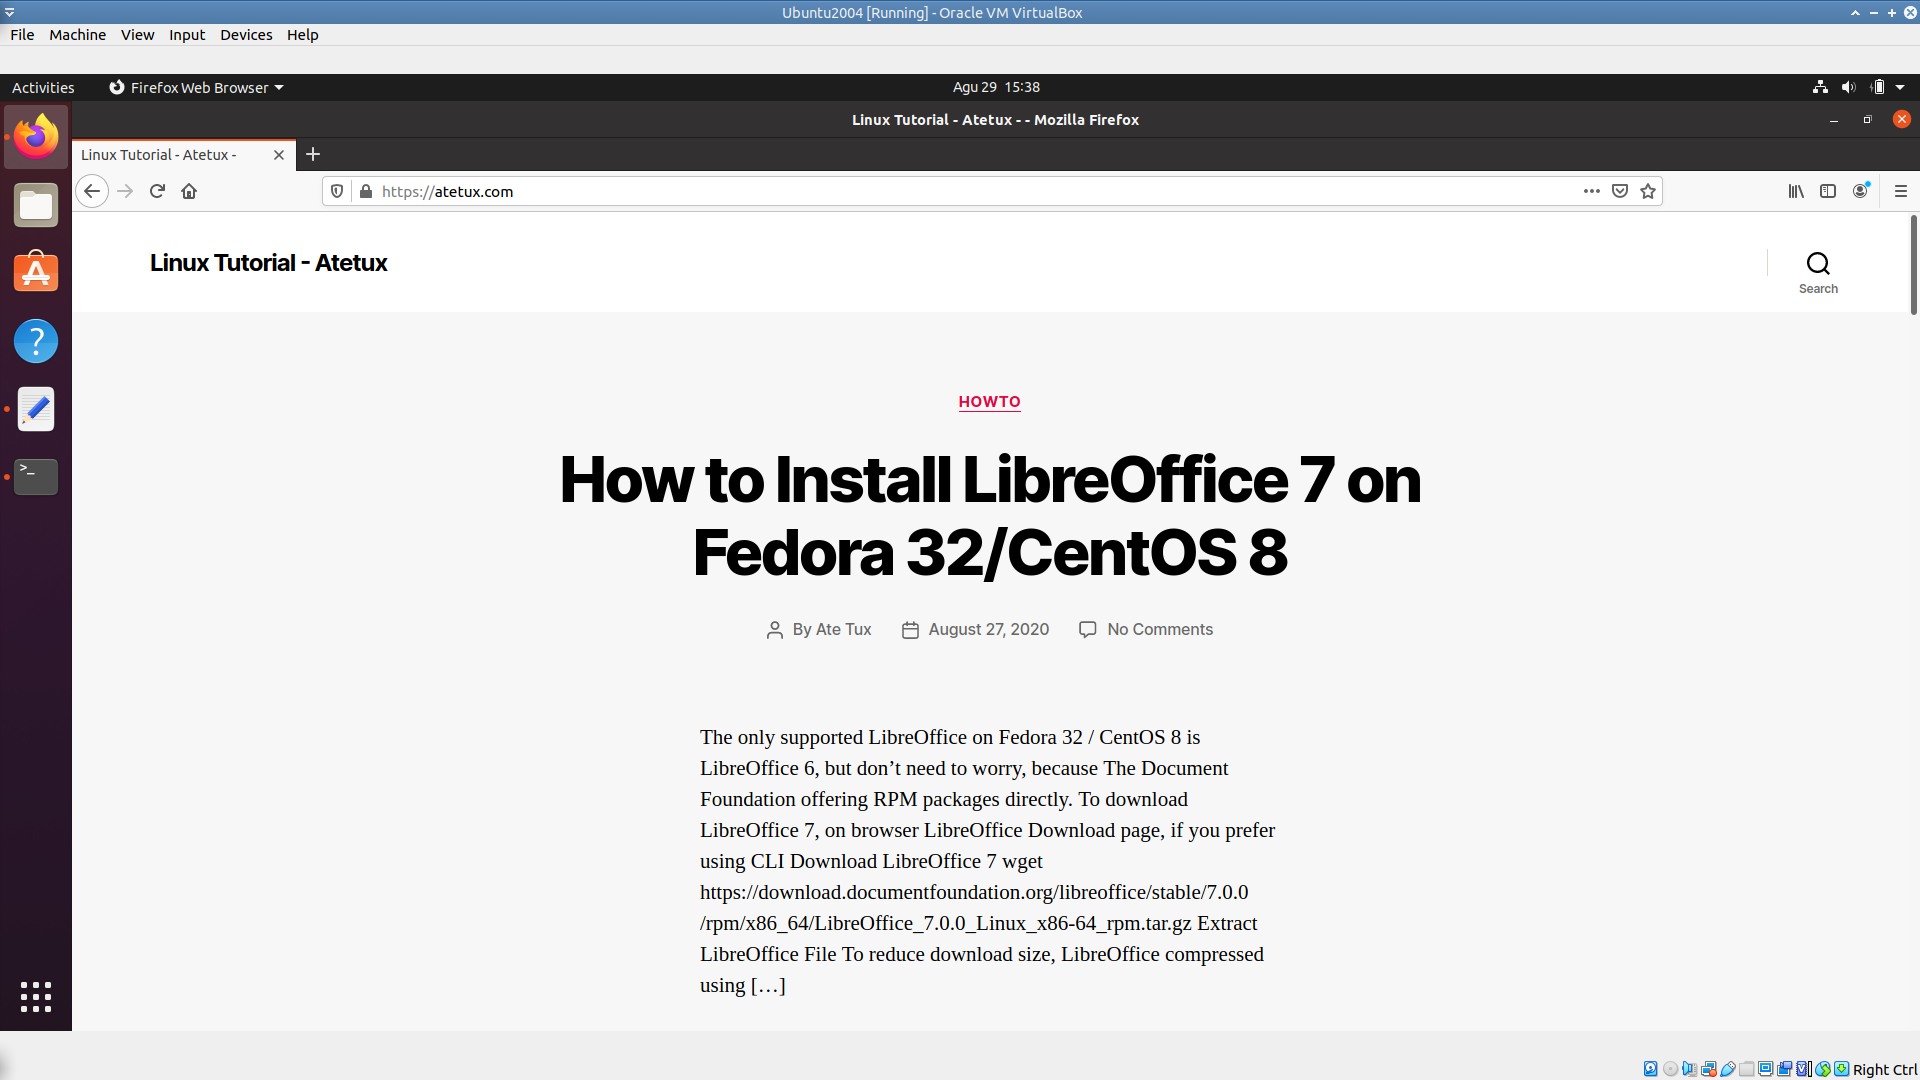Viewport: 1920px width, 1080px height.
Task: Open Terminal from the dock
Action: (36, 477)
